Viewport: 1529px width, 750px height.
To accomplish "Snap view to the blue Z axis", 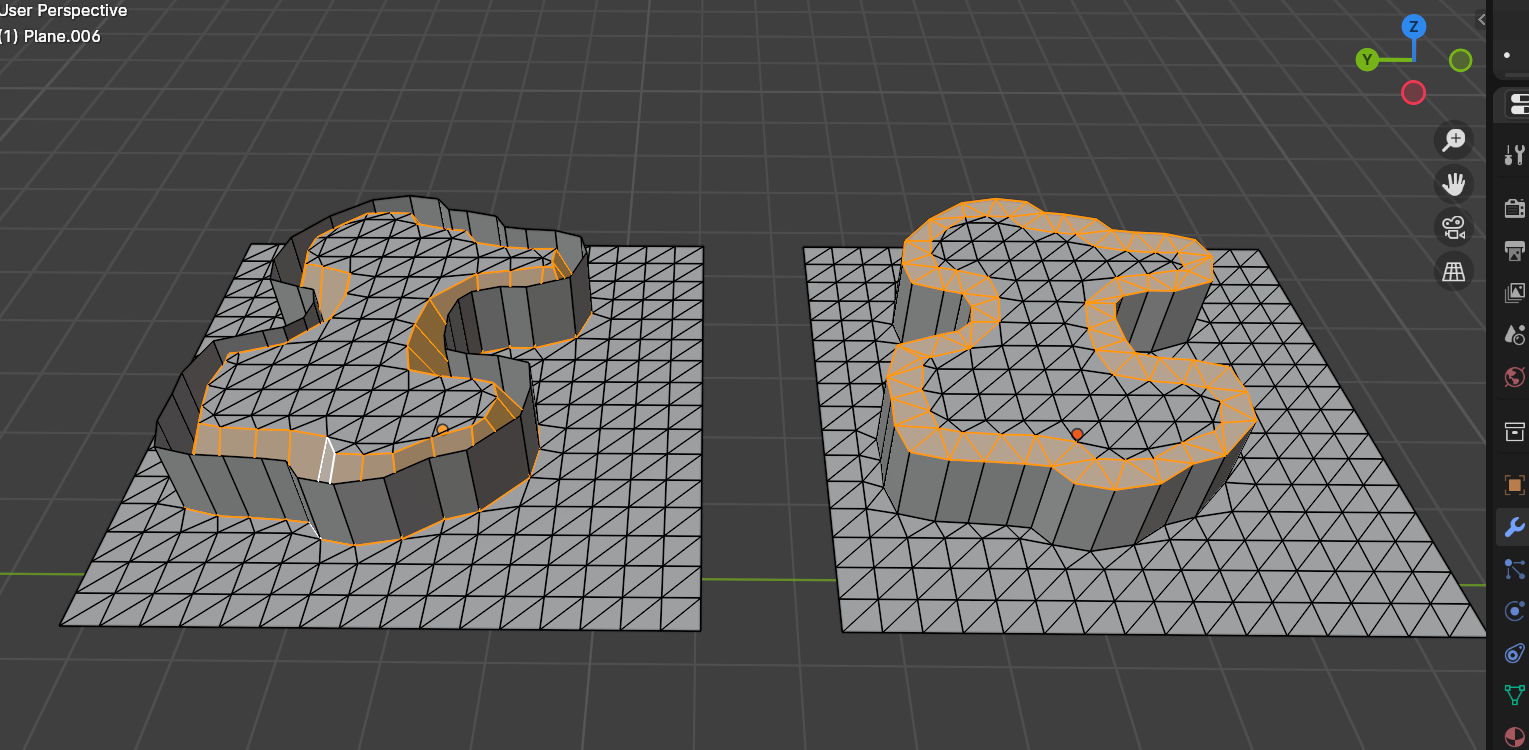I will click(1413, 27).
